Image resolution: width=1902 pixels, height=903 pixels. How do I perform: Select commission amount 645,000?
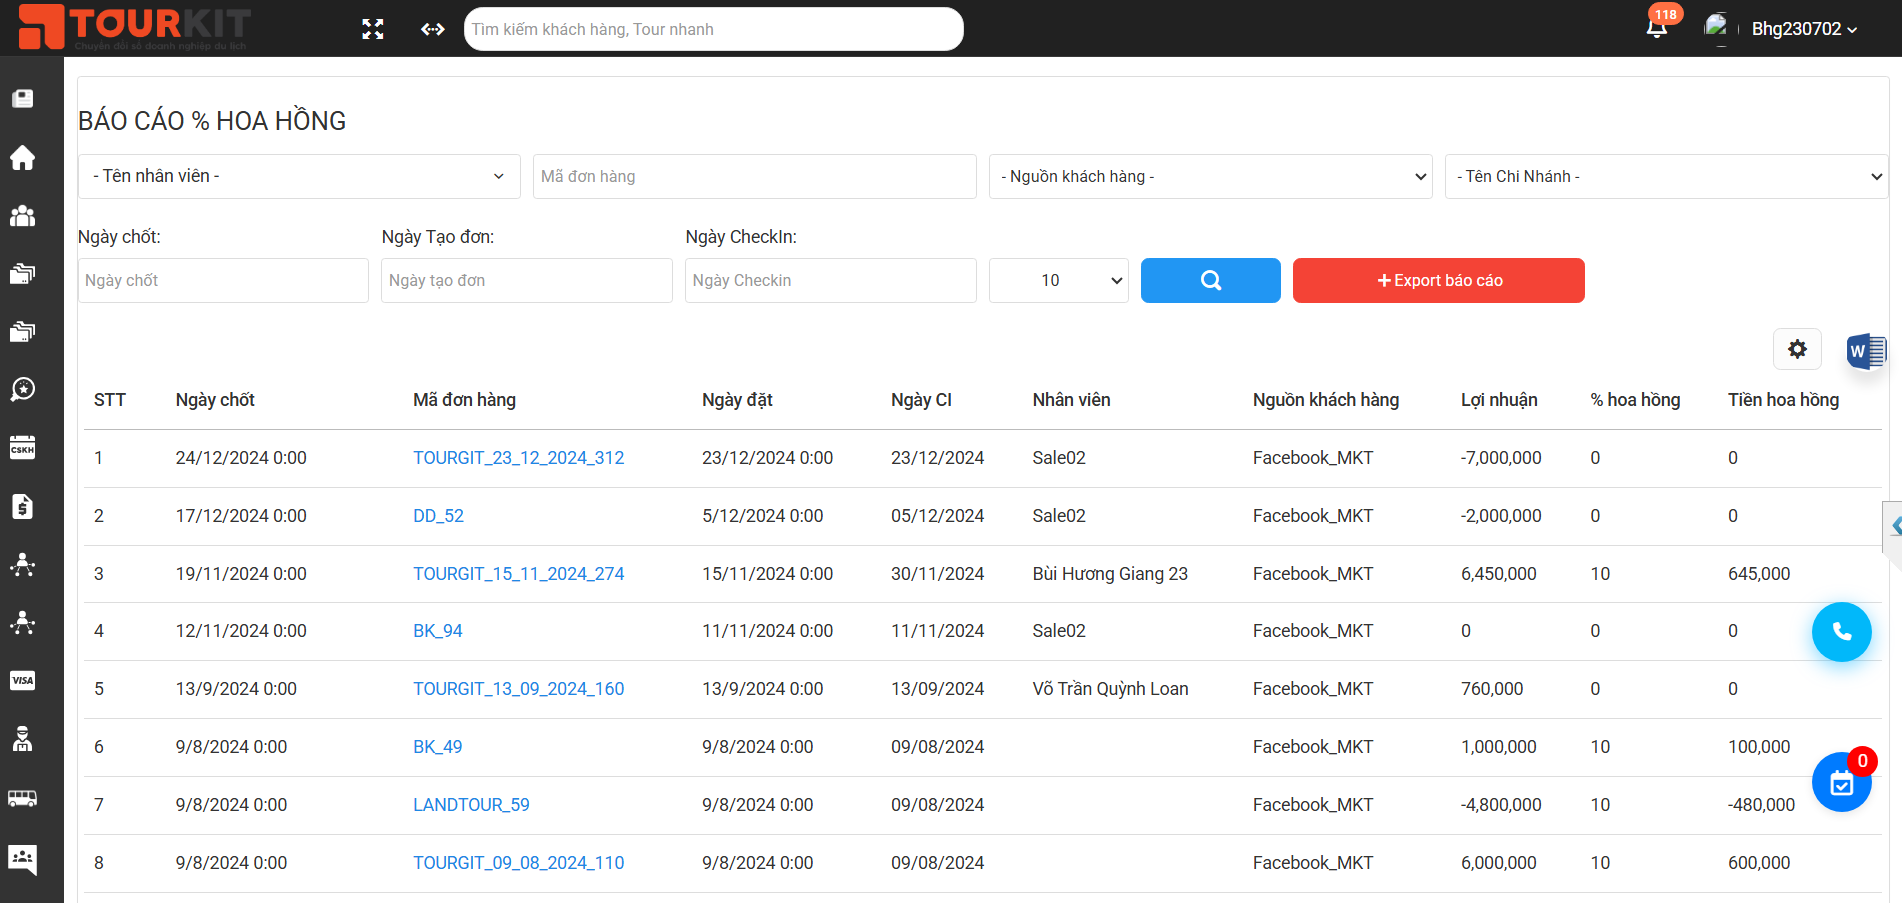tap(1759, 574)
